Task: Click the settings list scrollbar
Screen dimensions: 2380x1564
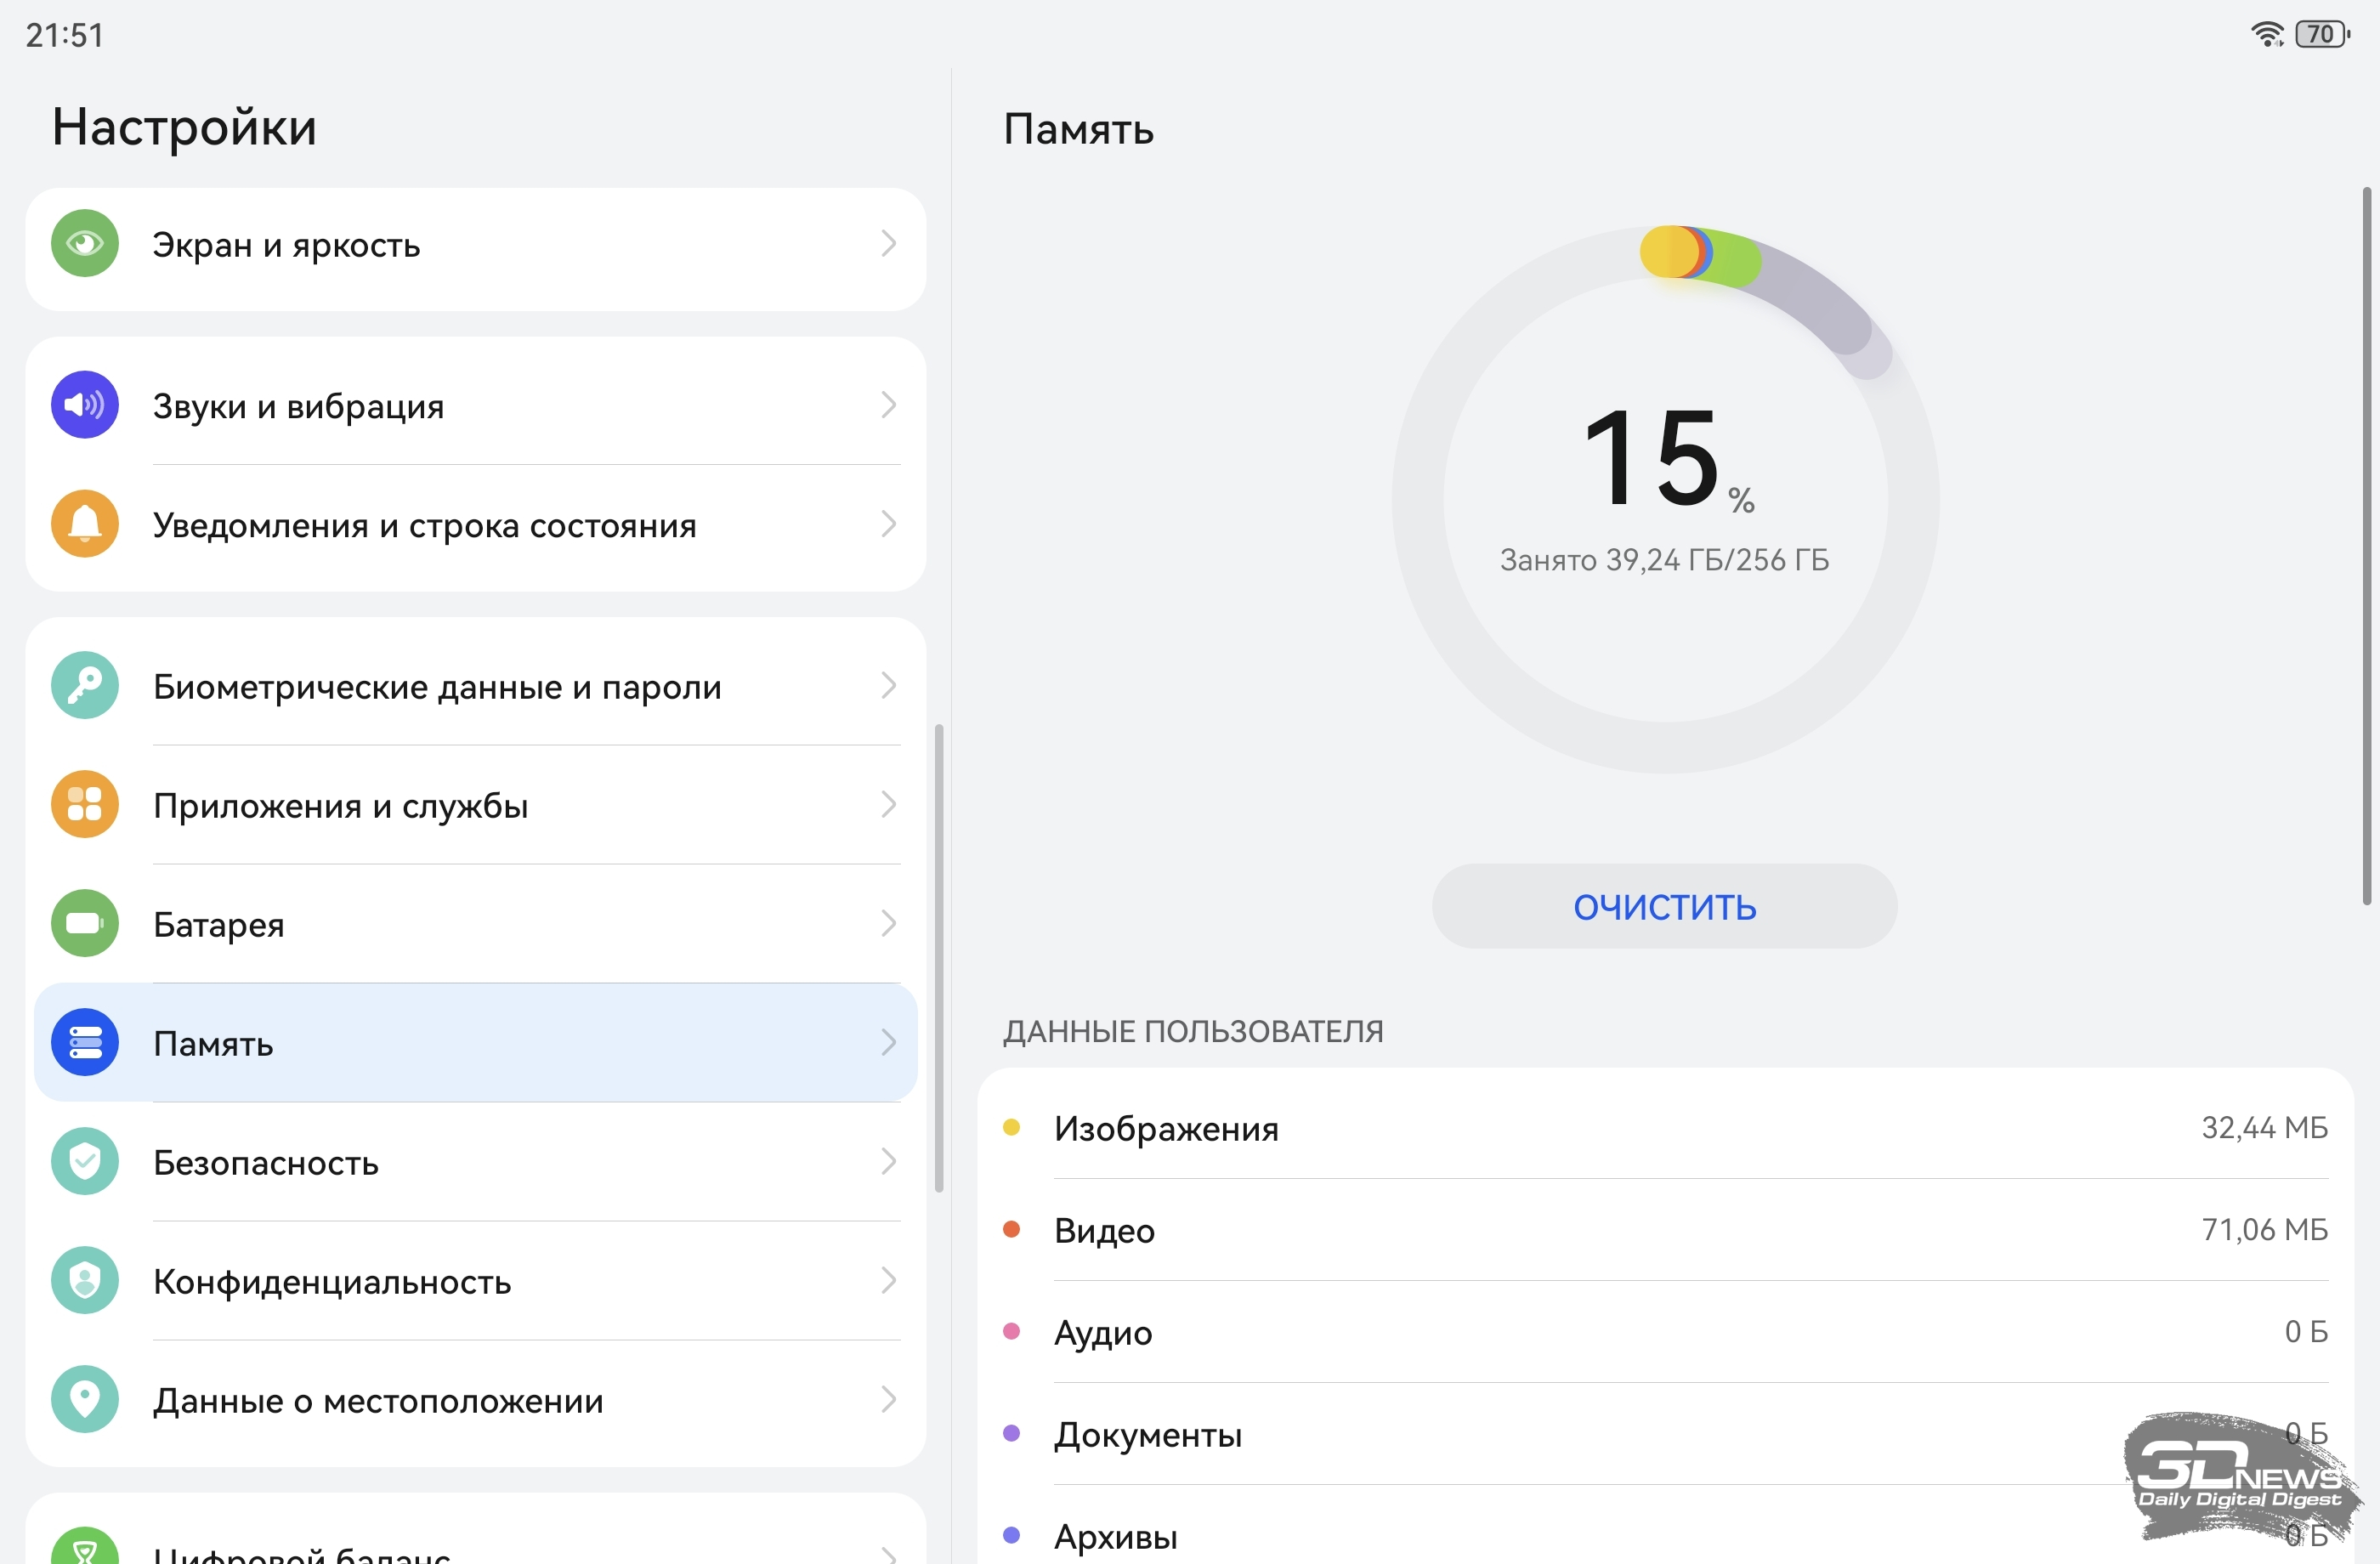Action: point(939,958)
